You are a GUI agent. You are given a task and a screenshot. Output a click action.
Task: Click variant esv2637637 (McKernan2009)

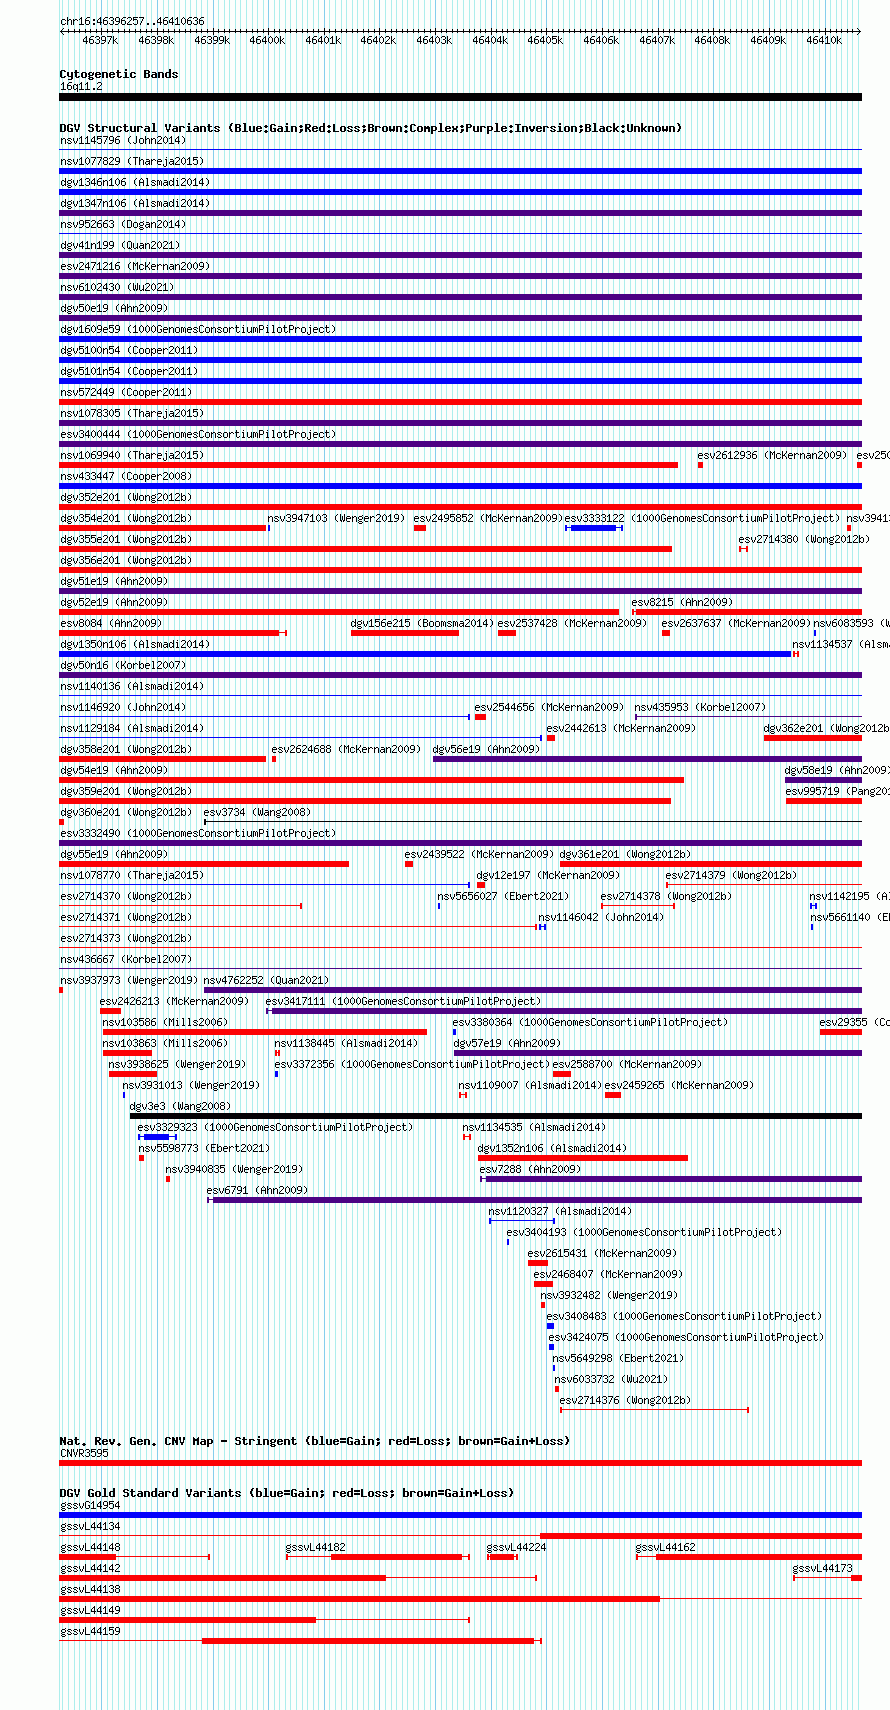pyautogui.click(x=736, y=623)
